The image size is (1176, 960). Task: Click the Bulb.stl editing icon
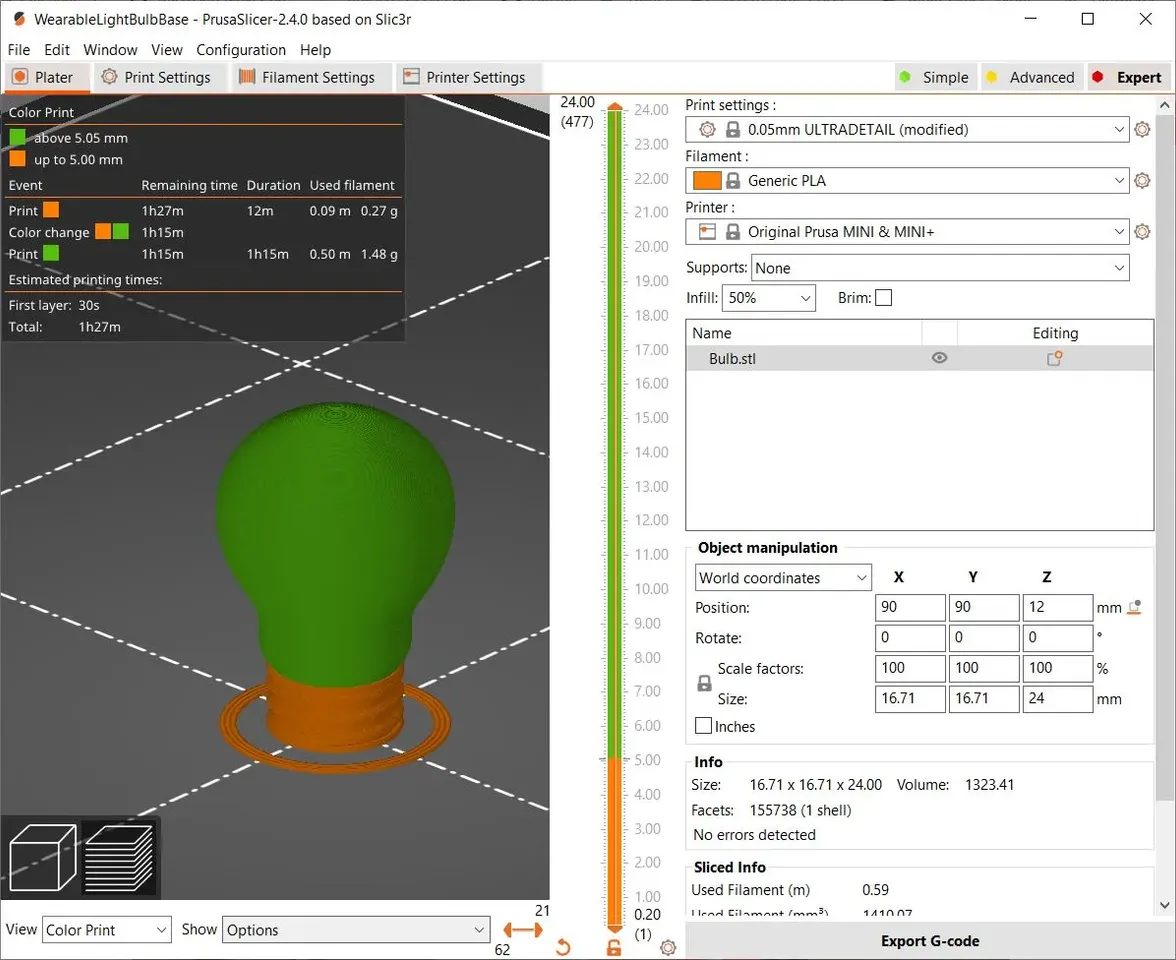tap(1054, 358)
